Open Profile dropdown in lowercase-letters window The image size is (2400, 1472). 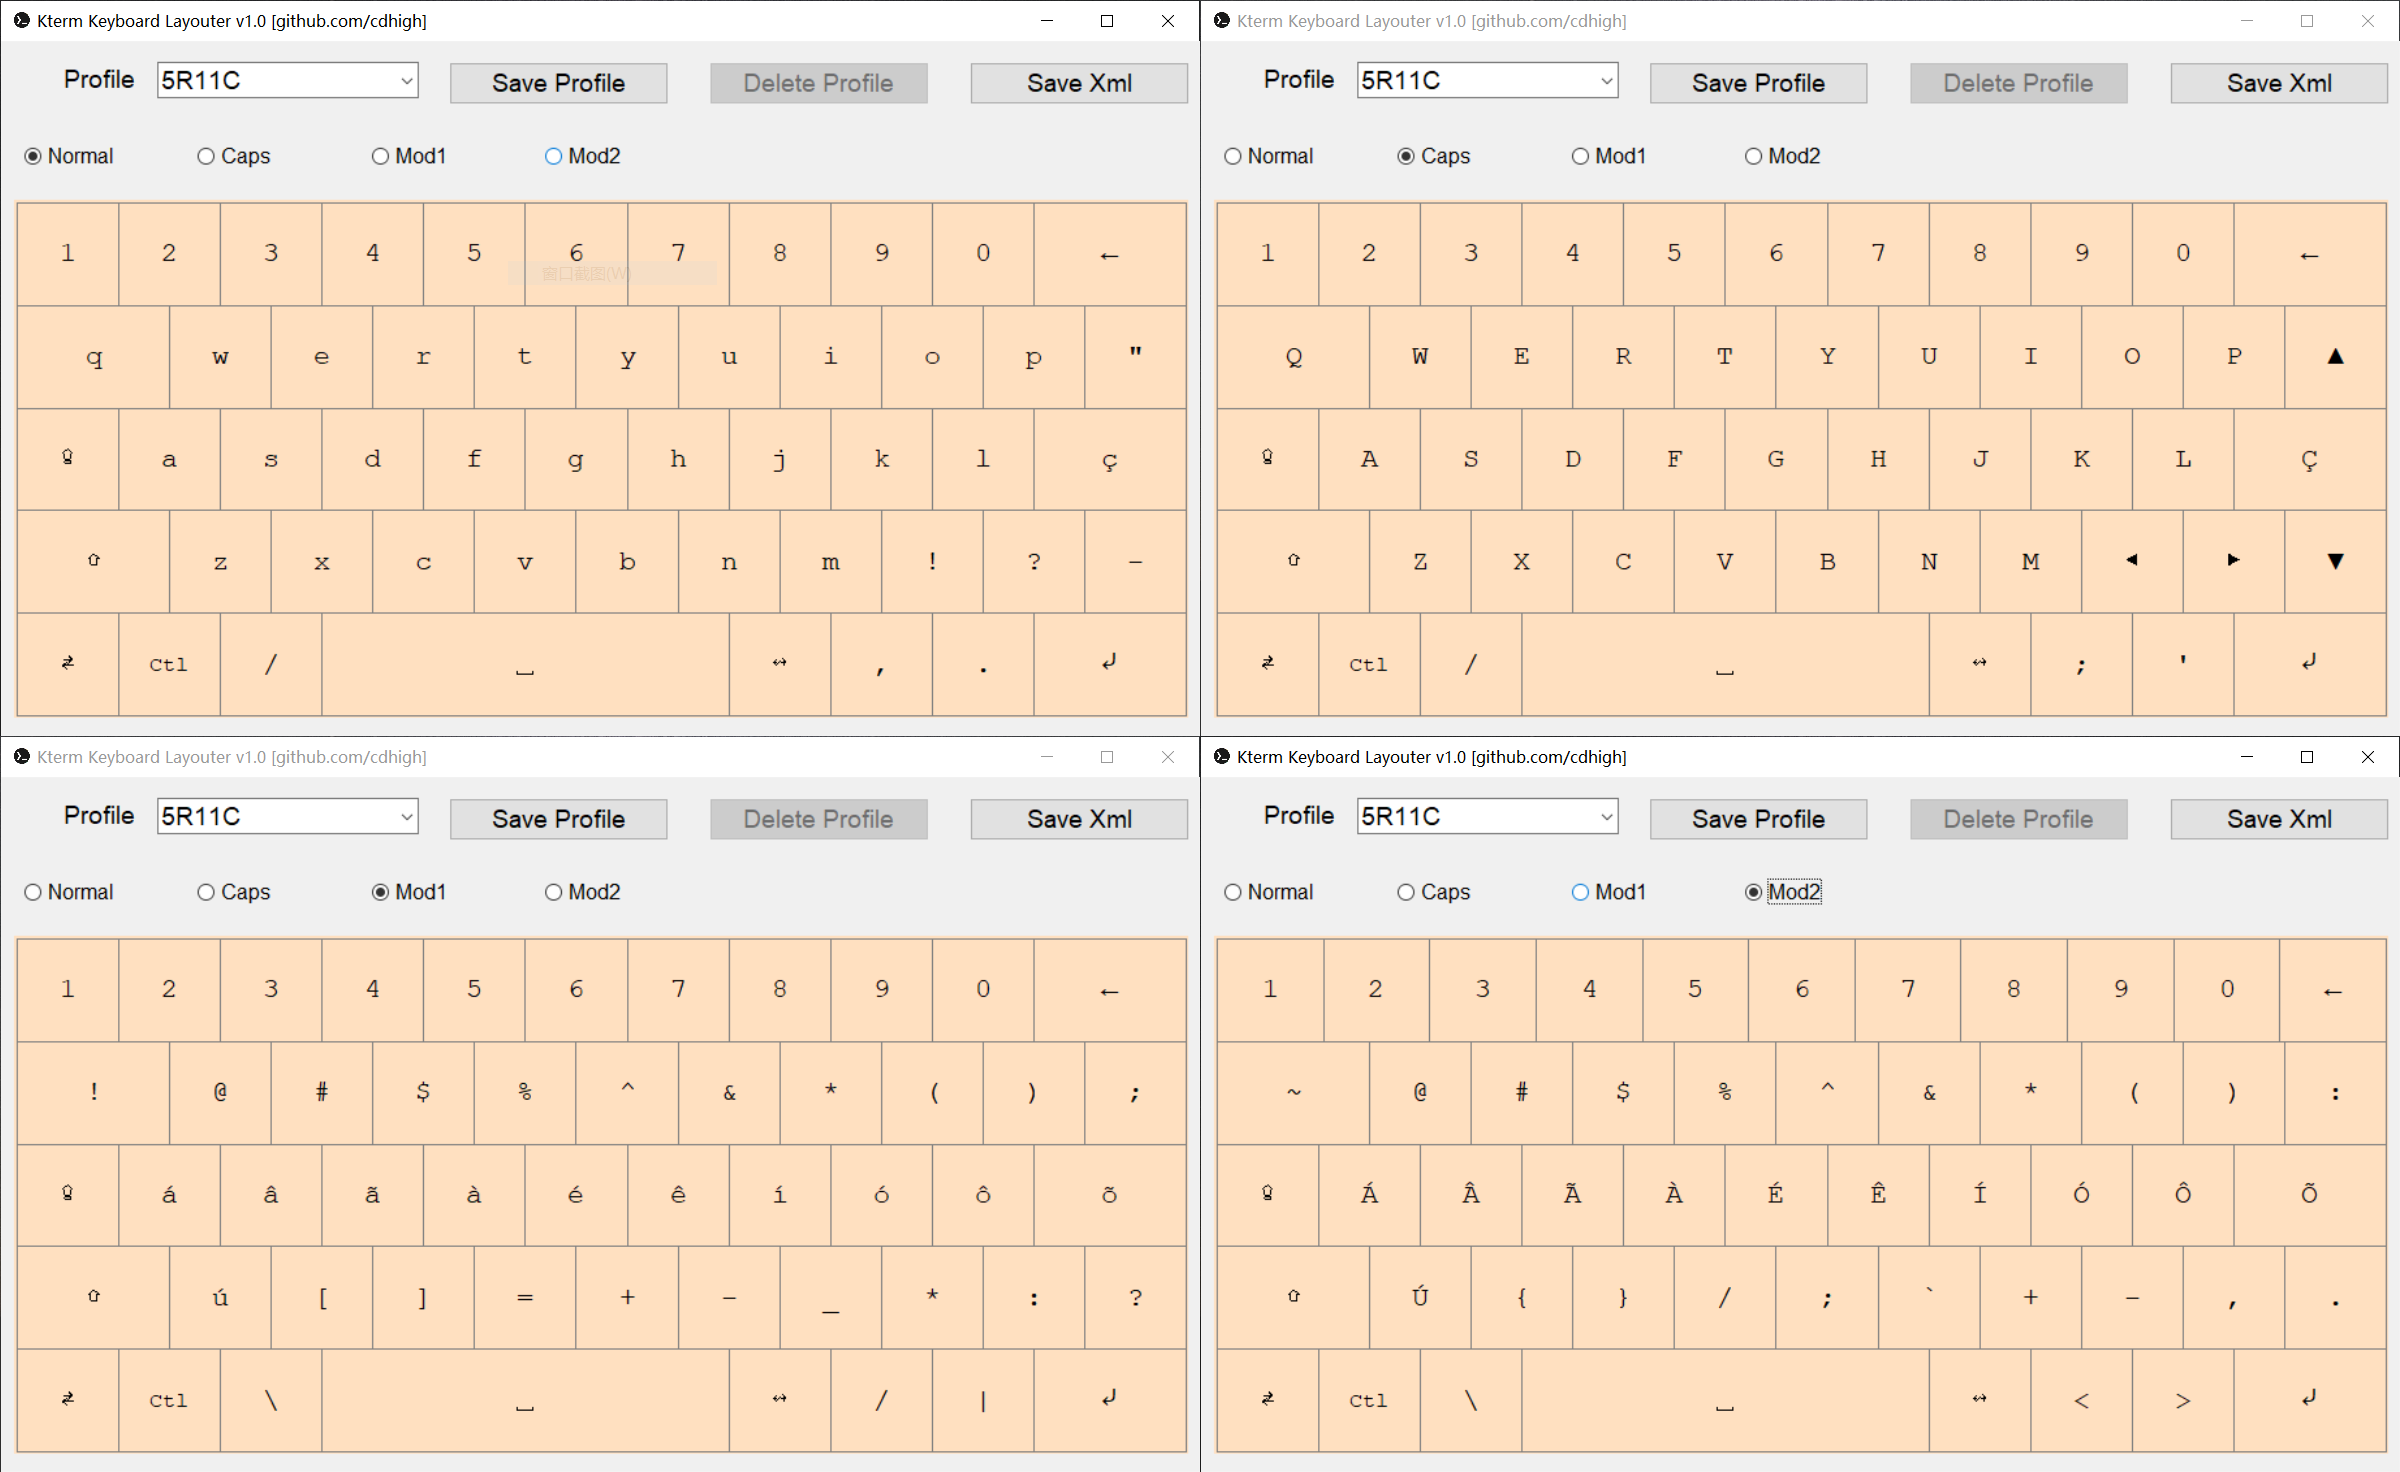click(406, 81)
